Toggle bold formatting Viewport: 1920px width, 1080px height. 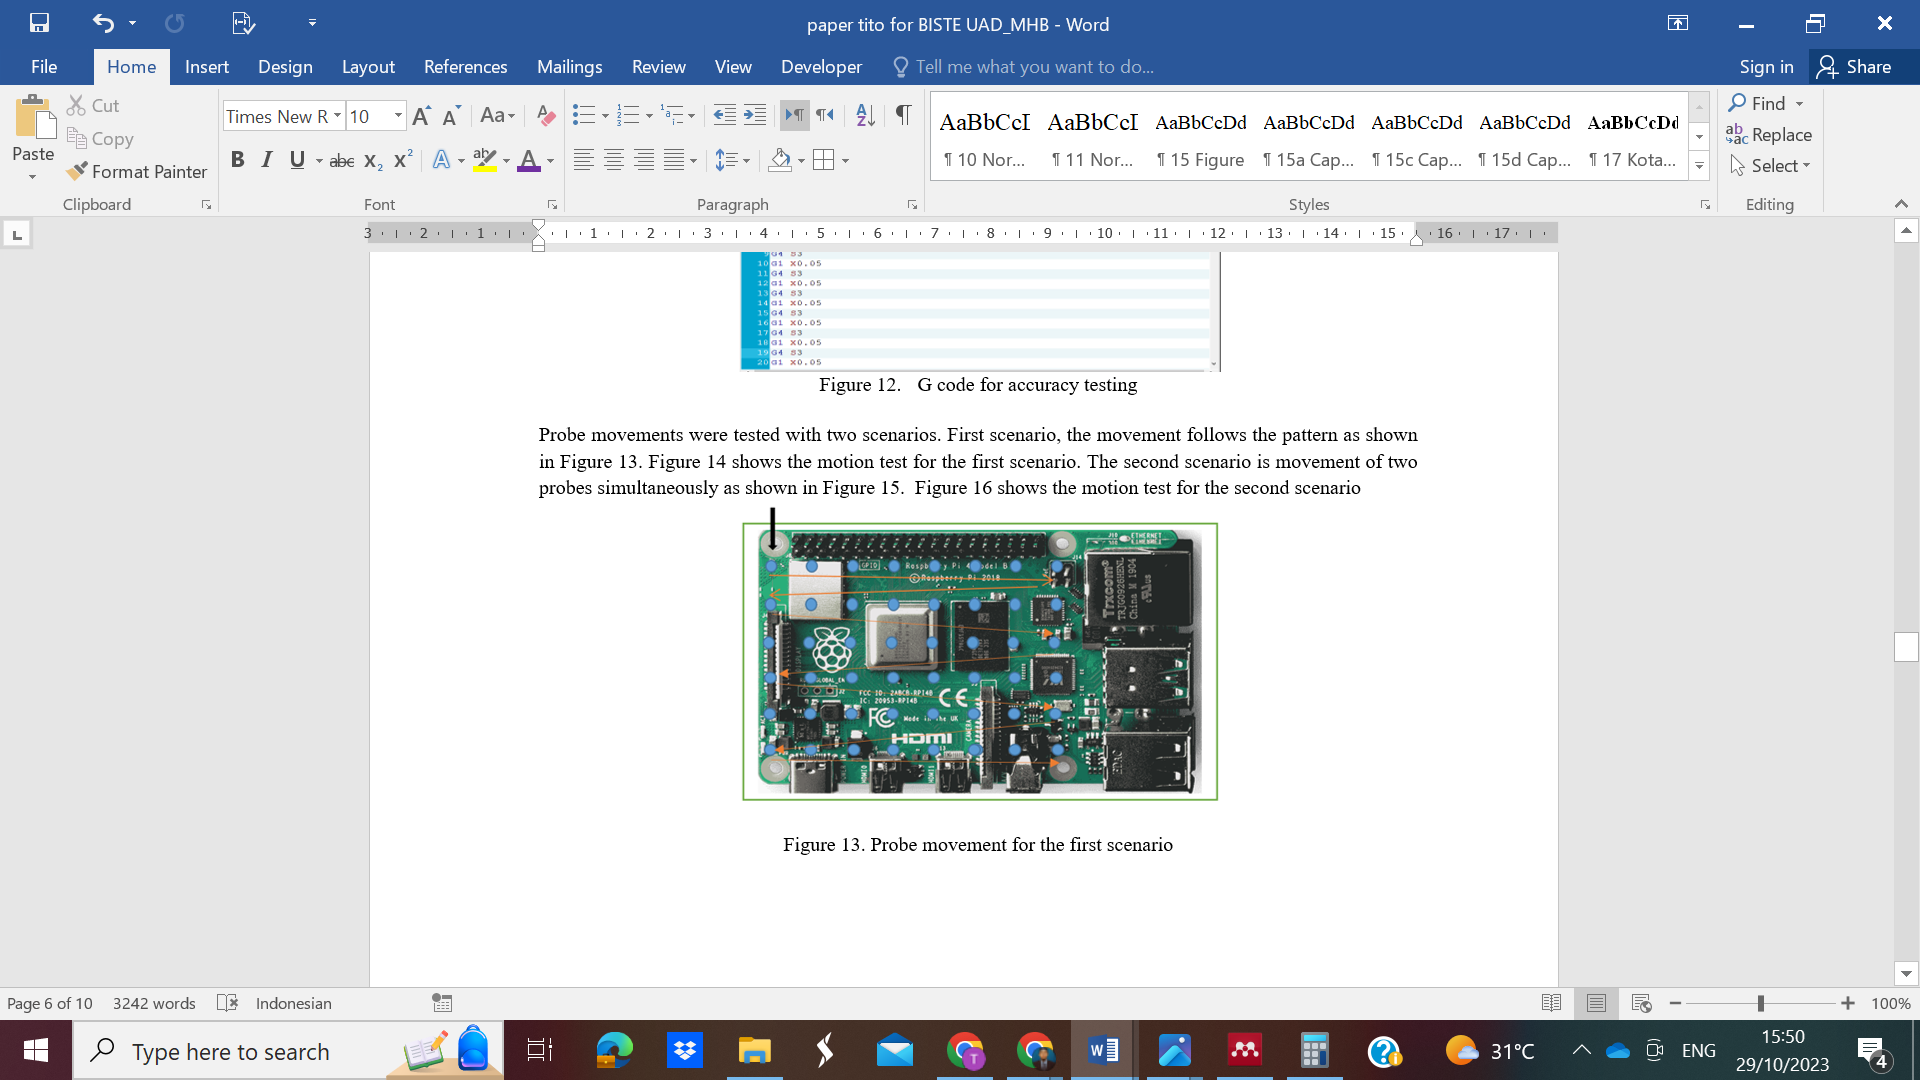[237, 160]
